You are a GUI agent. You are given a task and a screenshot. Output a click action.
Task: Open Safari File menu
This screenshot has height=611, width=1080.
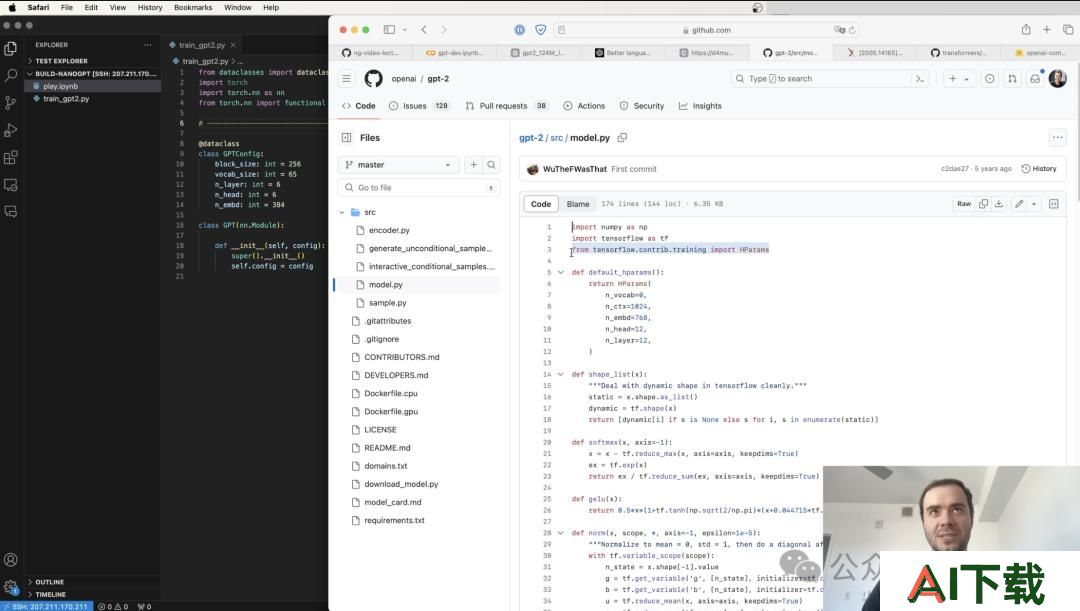67,8
